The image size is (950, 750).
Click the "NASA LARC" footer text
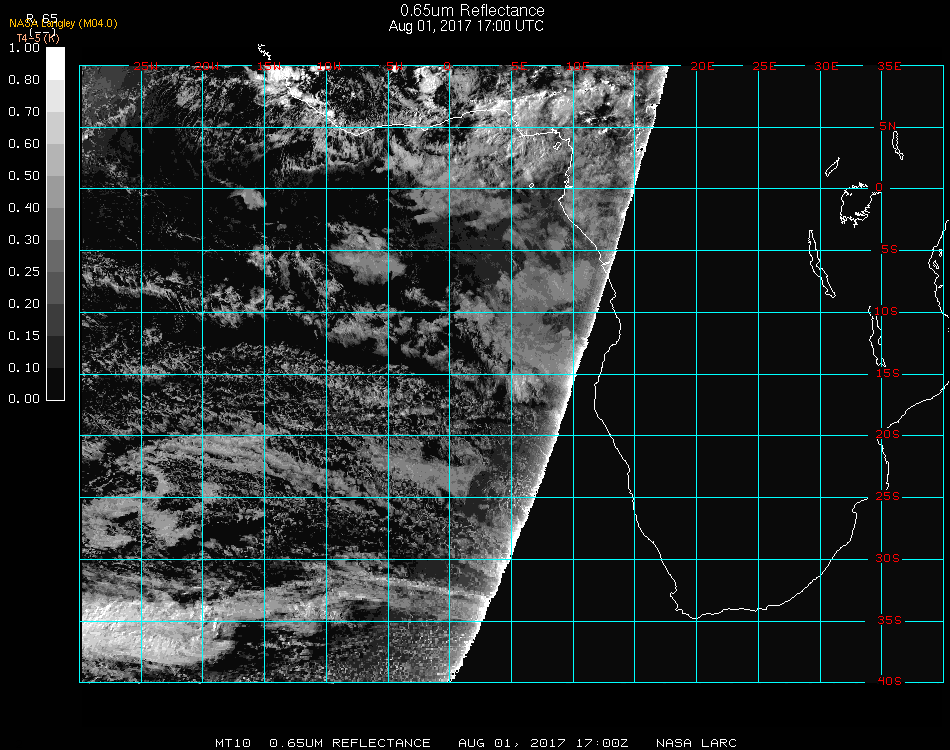coord(696,743)
